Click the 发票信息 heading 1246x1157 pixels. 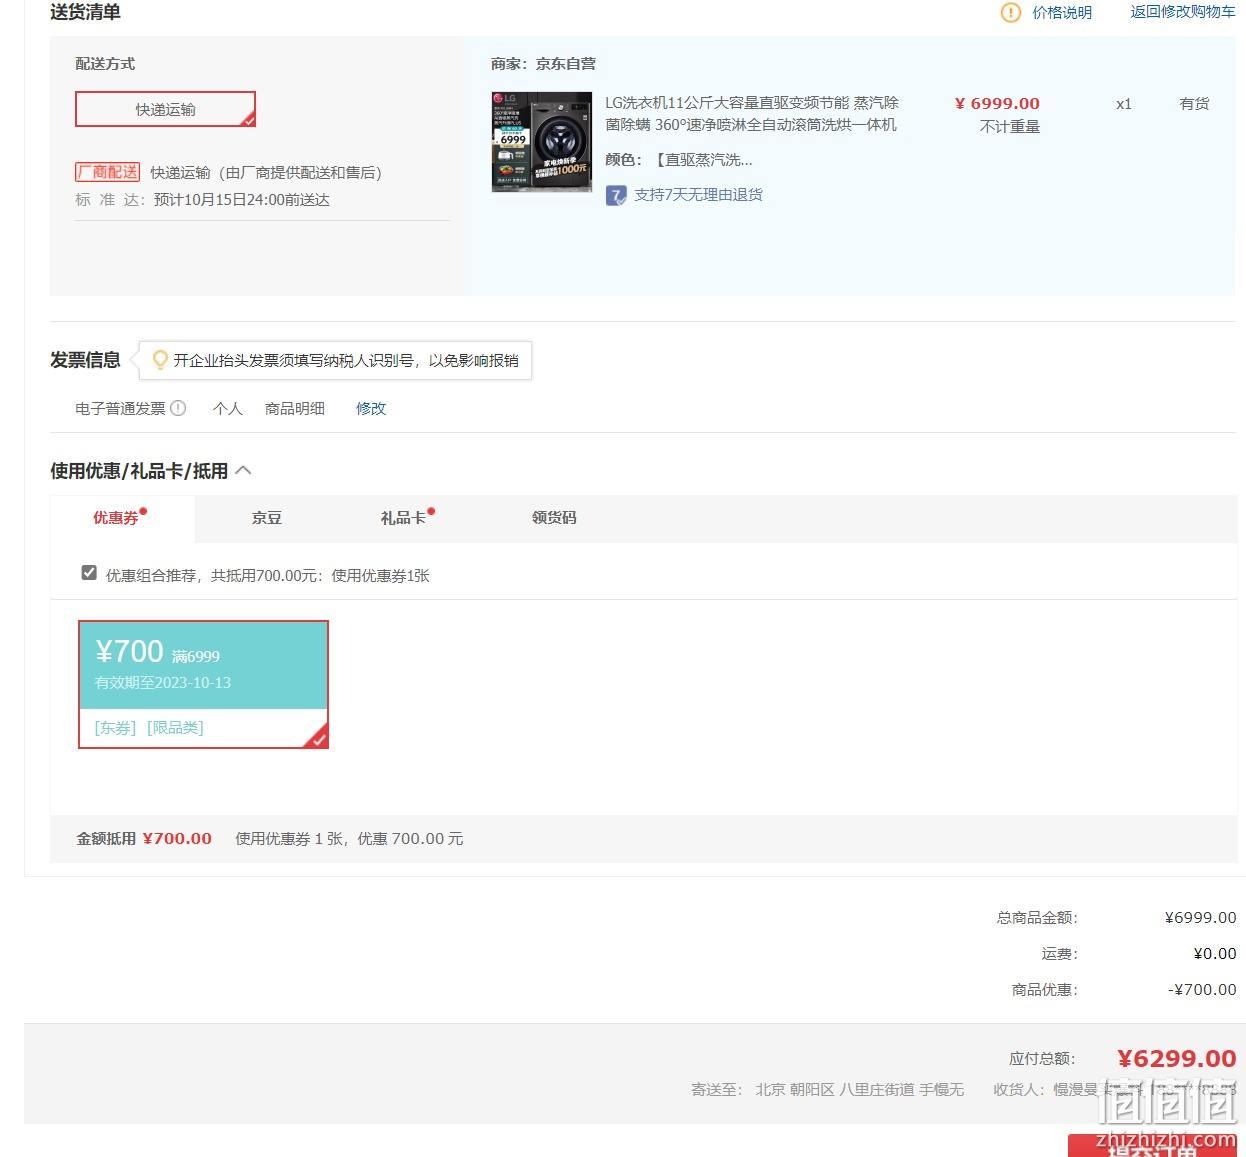click(85, 360)
